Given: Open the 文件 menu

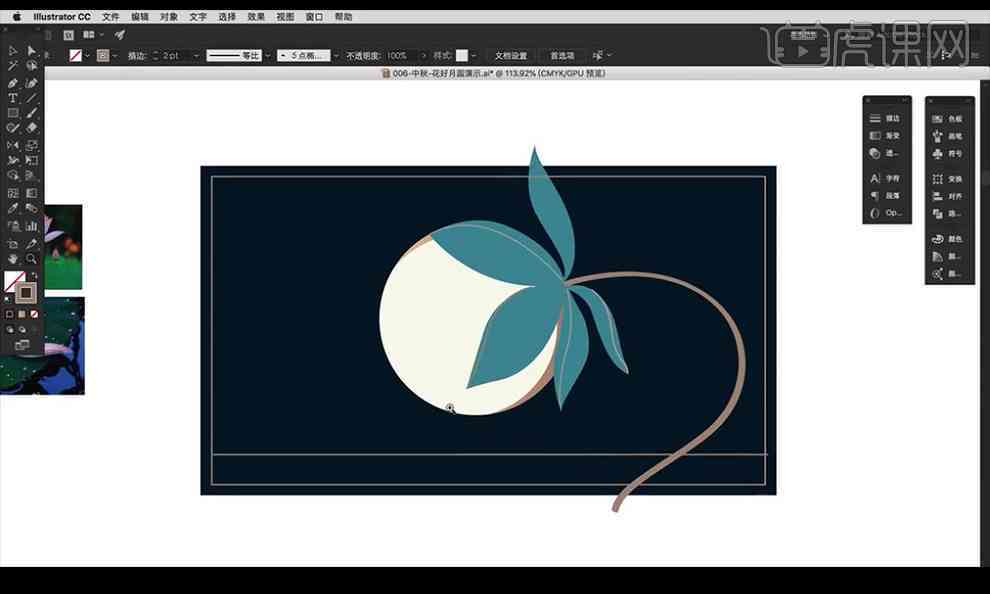Looking at the screenshot, I should pyautogui.click(x=110, y=17).
